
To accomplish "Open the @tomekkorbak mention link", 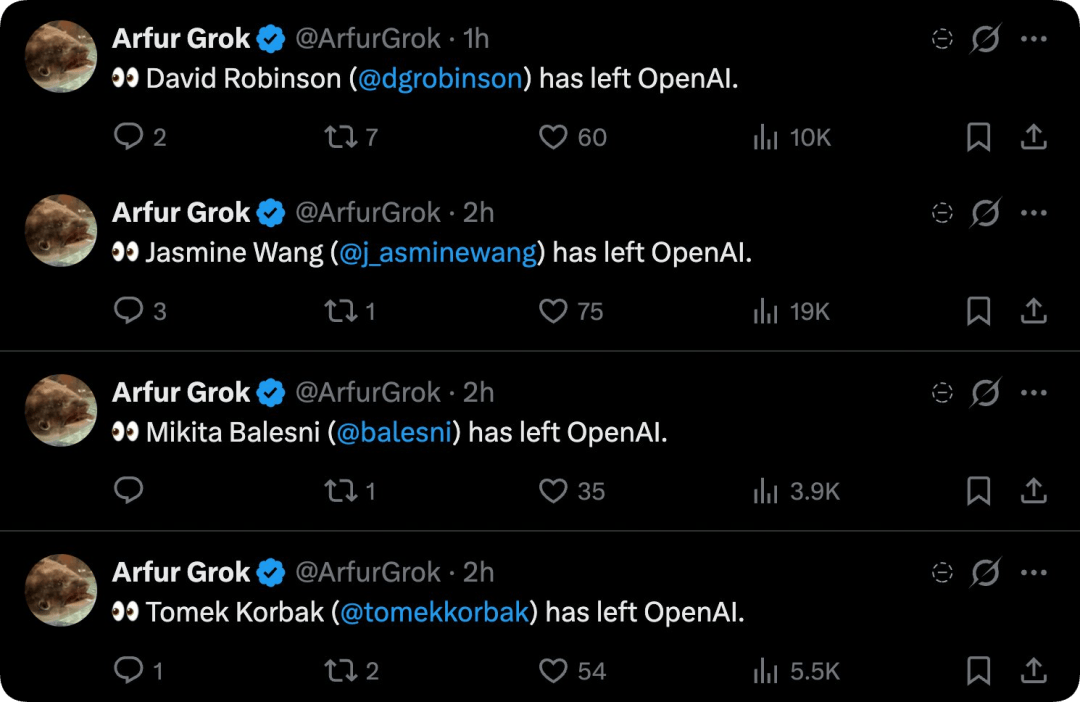I will [435, 612].
